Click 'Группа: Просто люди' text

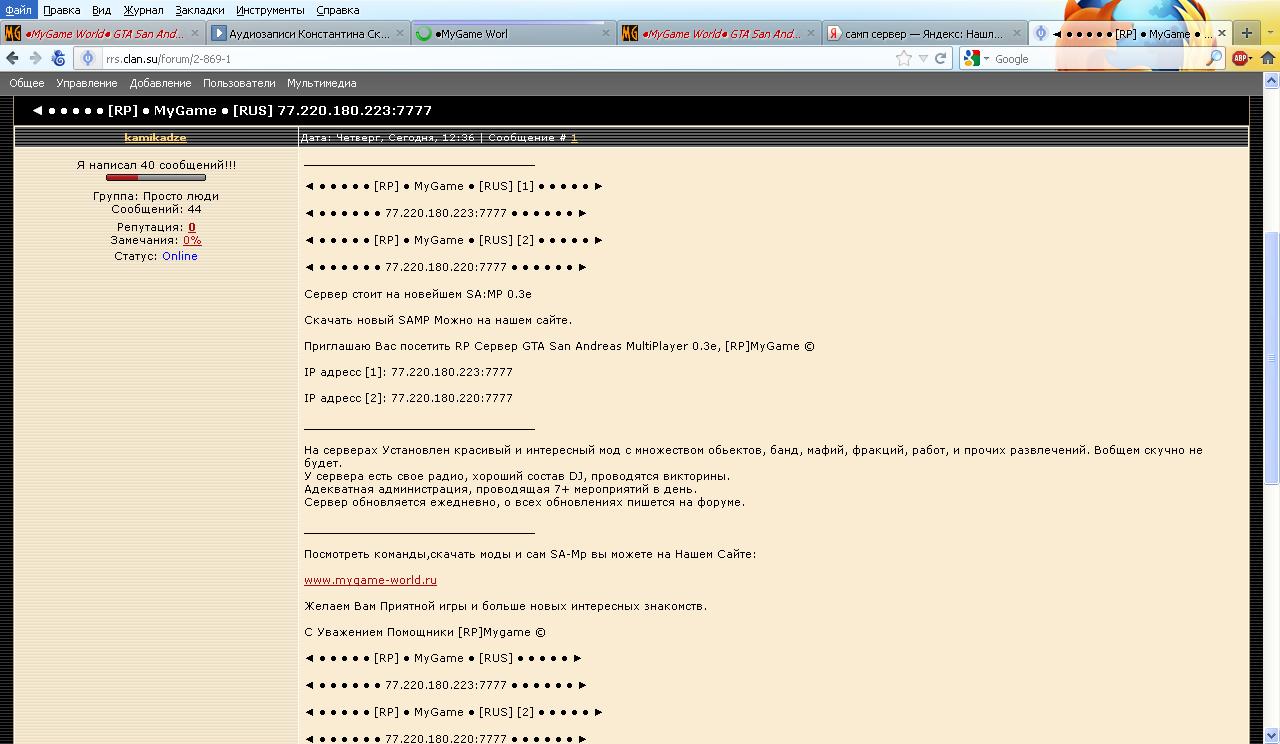pyautogui.click(x=155, y=196)
